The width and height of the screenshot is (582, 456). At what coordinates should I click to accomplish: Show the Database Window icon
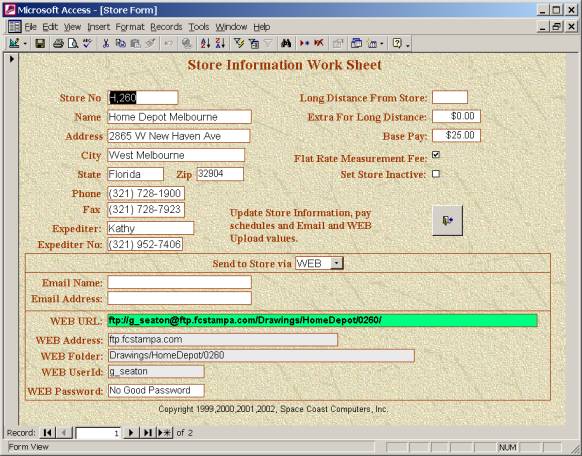click(x=356, y=43)
